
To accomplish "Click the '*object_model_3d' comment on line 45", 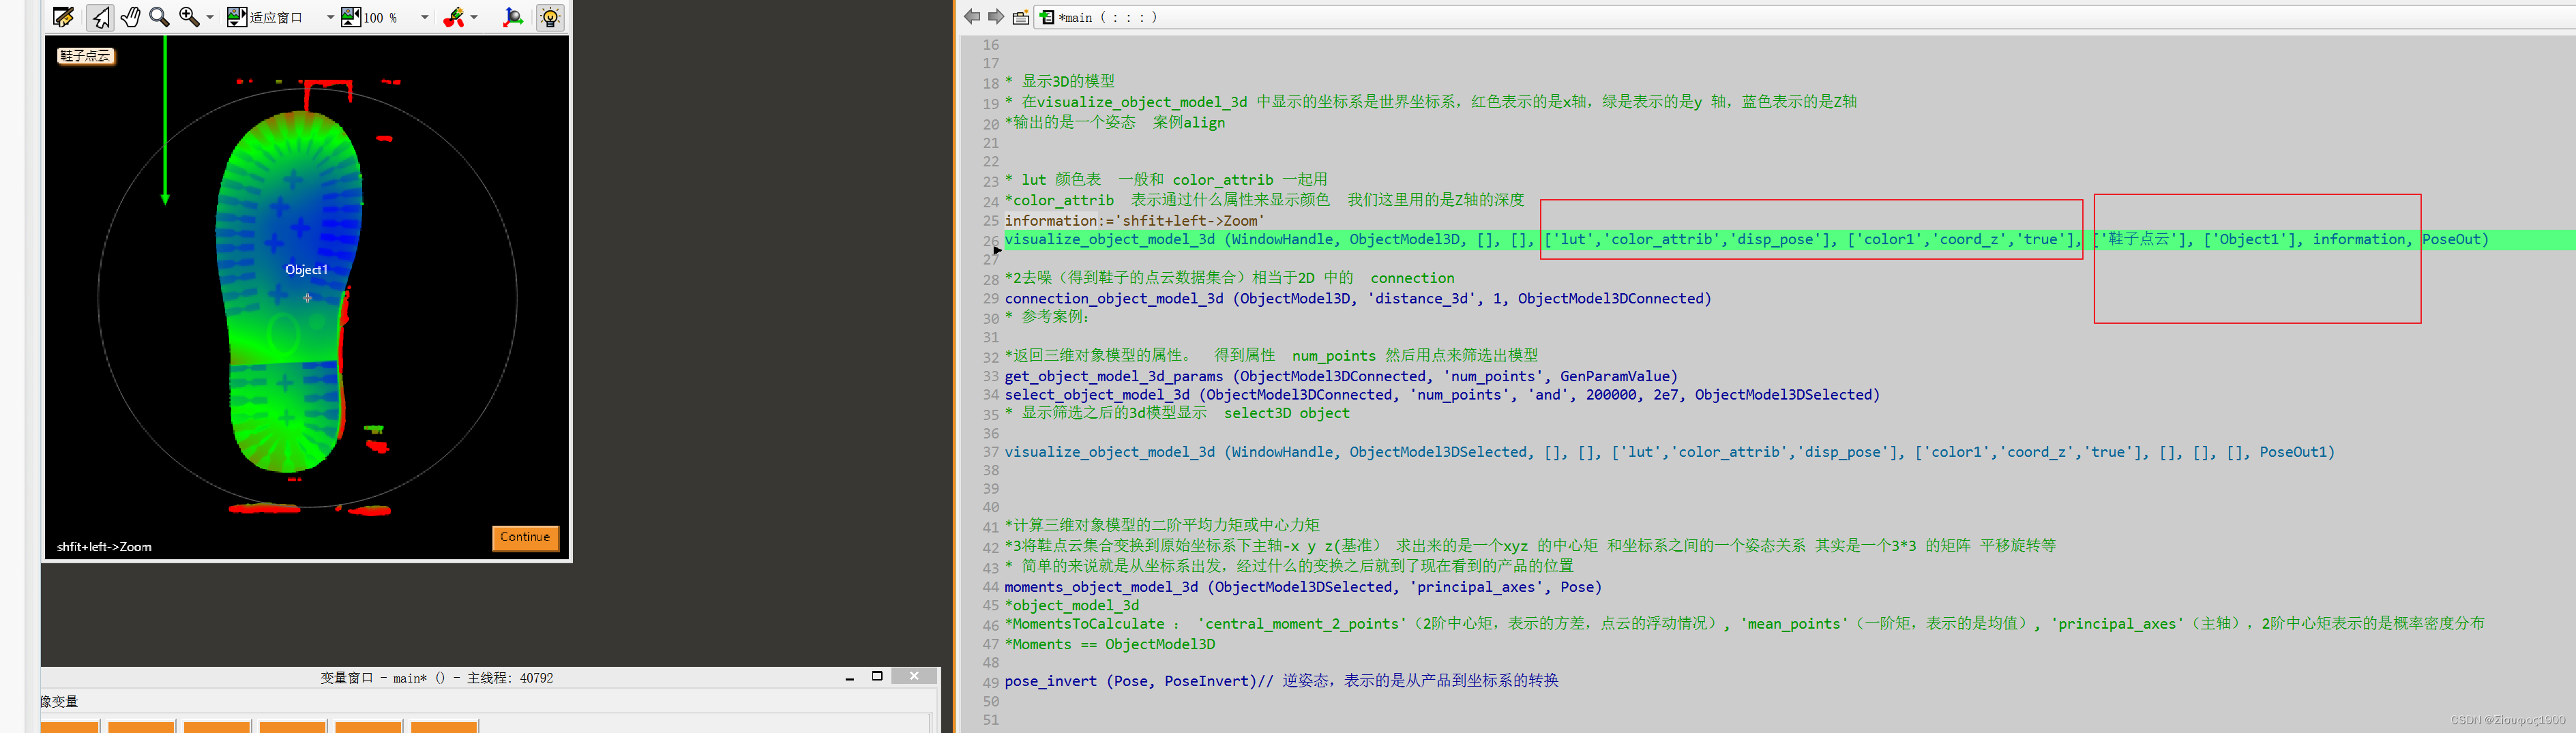I will pyautogui.click(x=1071, y=606).
